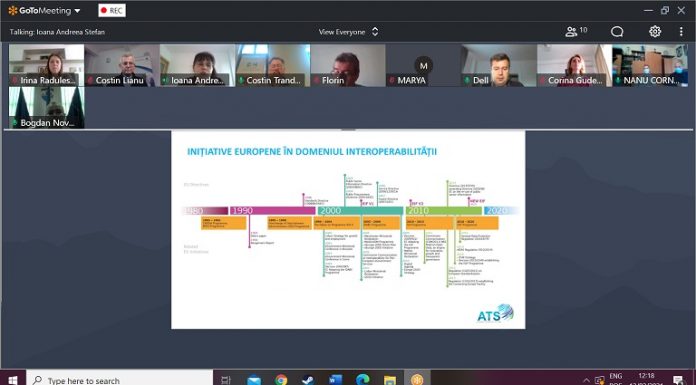Click green mic icon on NANU CORN tile
The height and width of the screenshot is (385, 696).
pyautogui.click(x=618, y=80)
